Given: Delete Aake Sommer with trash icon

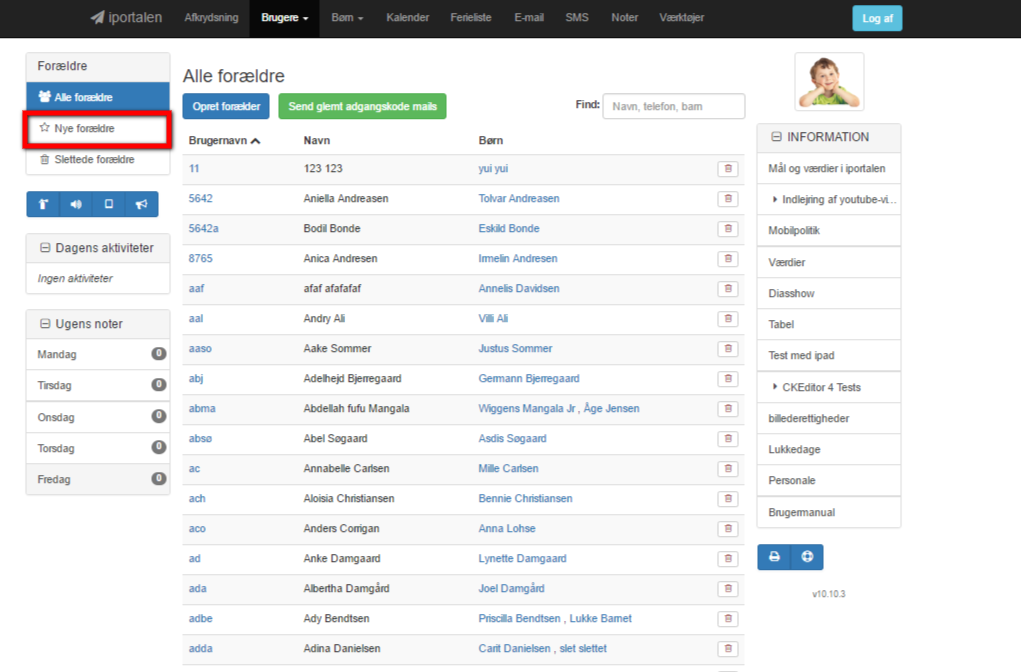Looking at the screenshot, I should tap(728, 348).
